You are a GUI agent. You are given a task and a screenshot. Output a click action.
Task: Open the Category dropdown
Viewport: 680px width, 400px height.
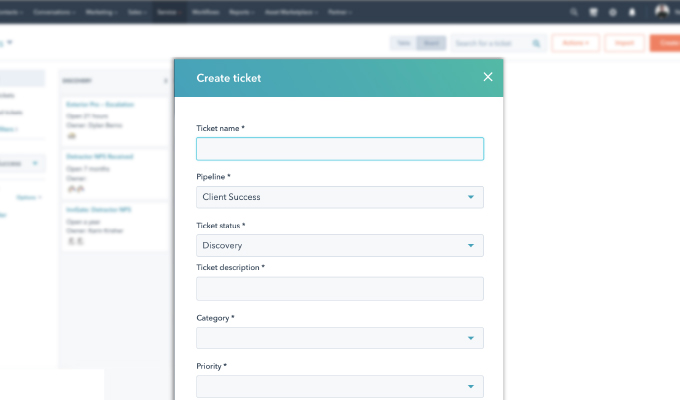click(340, 339)
